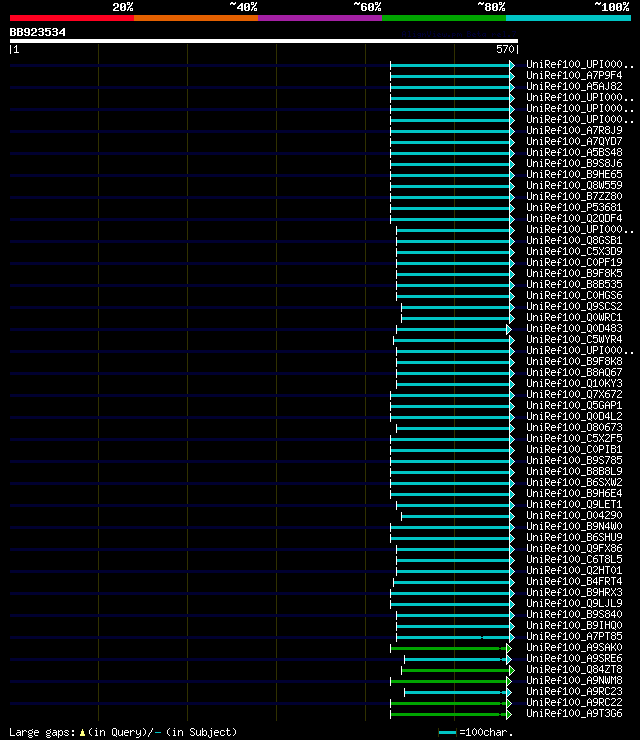Click the green alignment bar for UniRef100_Q84ZT8
The image size is (640, 740).
(x=458, y=670)
